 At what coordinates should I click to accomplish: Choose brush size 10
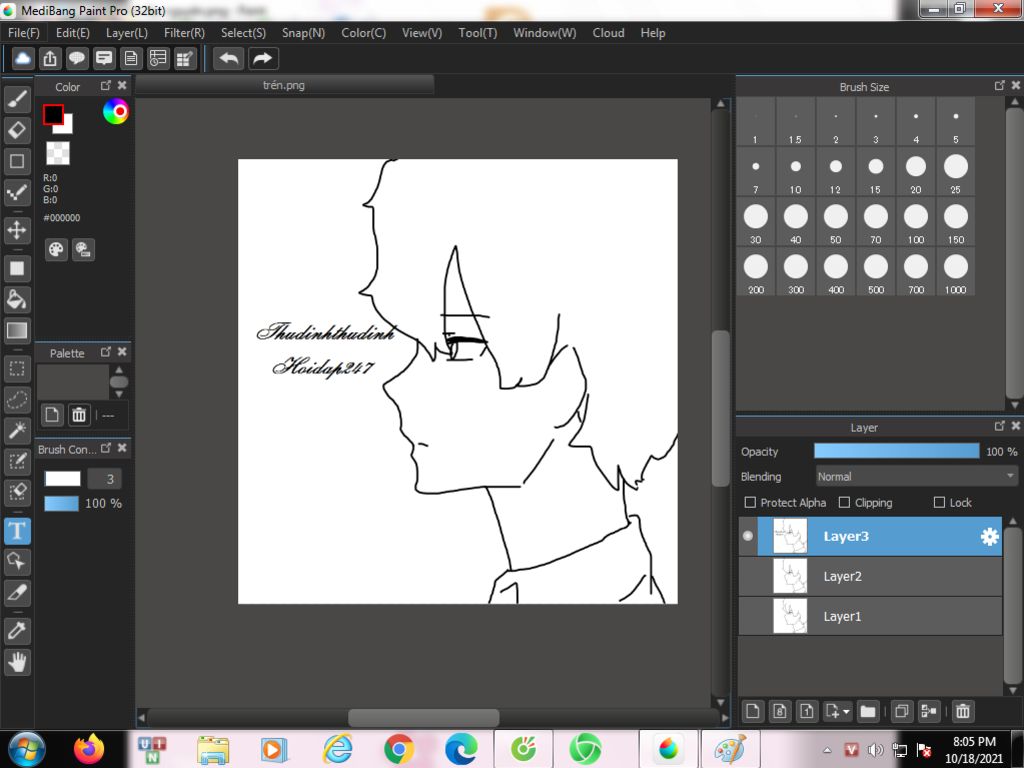(x=795, y=172)
